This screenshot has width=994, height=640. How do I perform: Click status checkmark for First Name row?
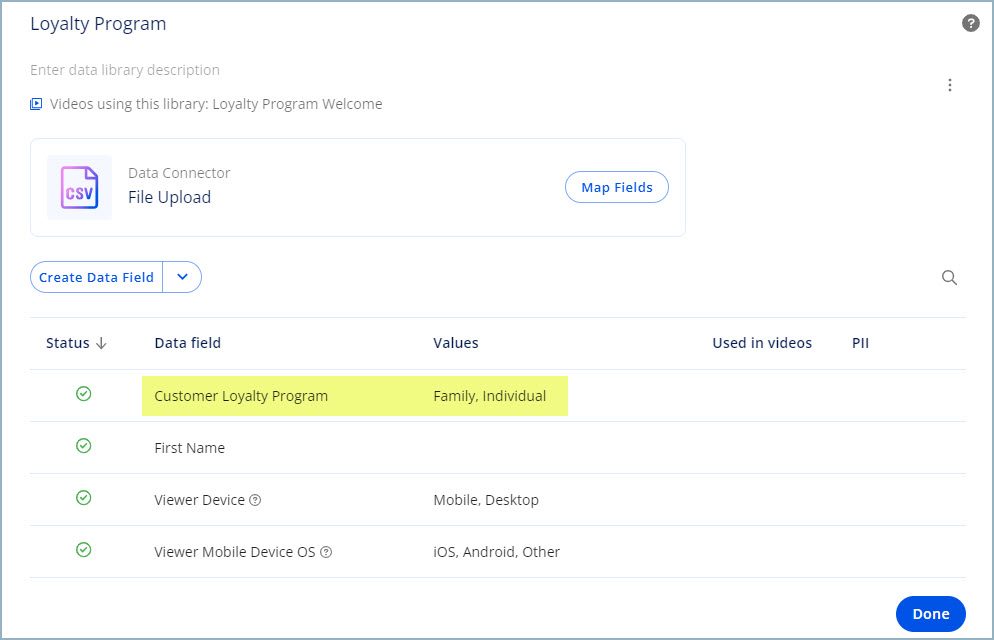click(84, 446)
